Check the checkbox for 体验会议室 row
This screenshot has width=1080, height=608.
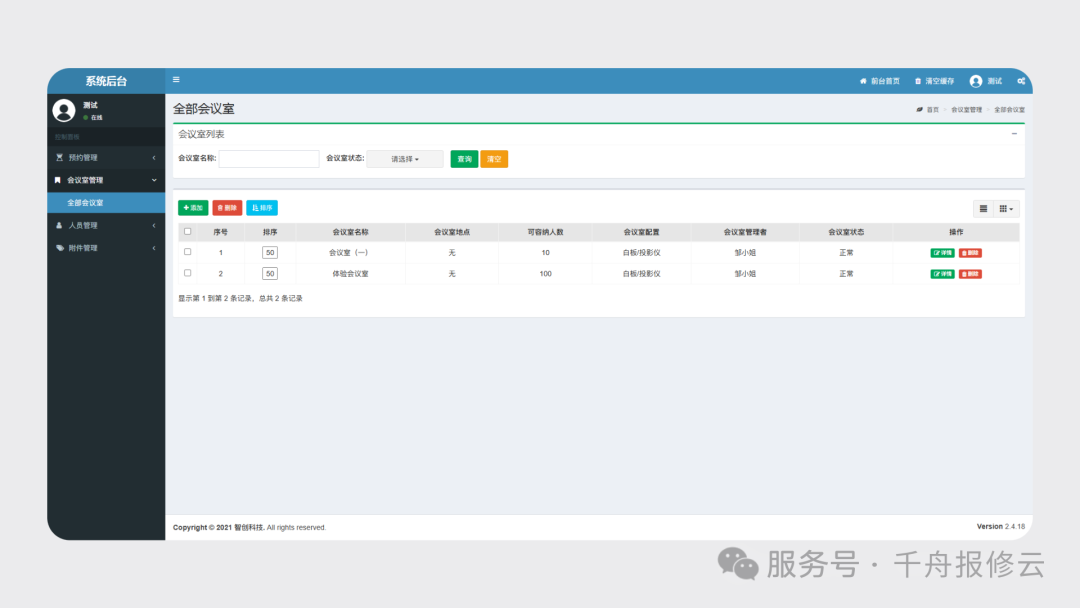click(x=186, y=273)
